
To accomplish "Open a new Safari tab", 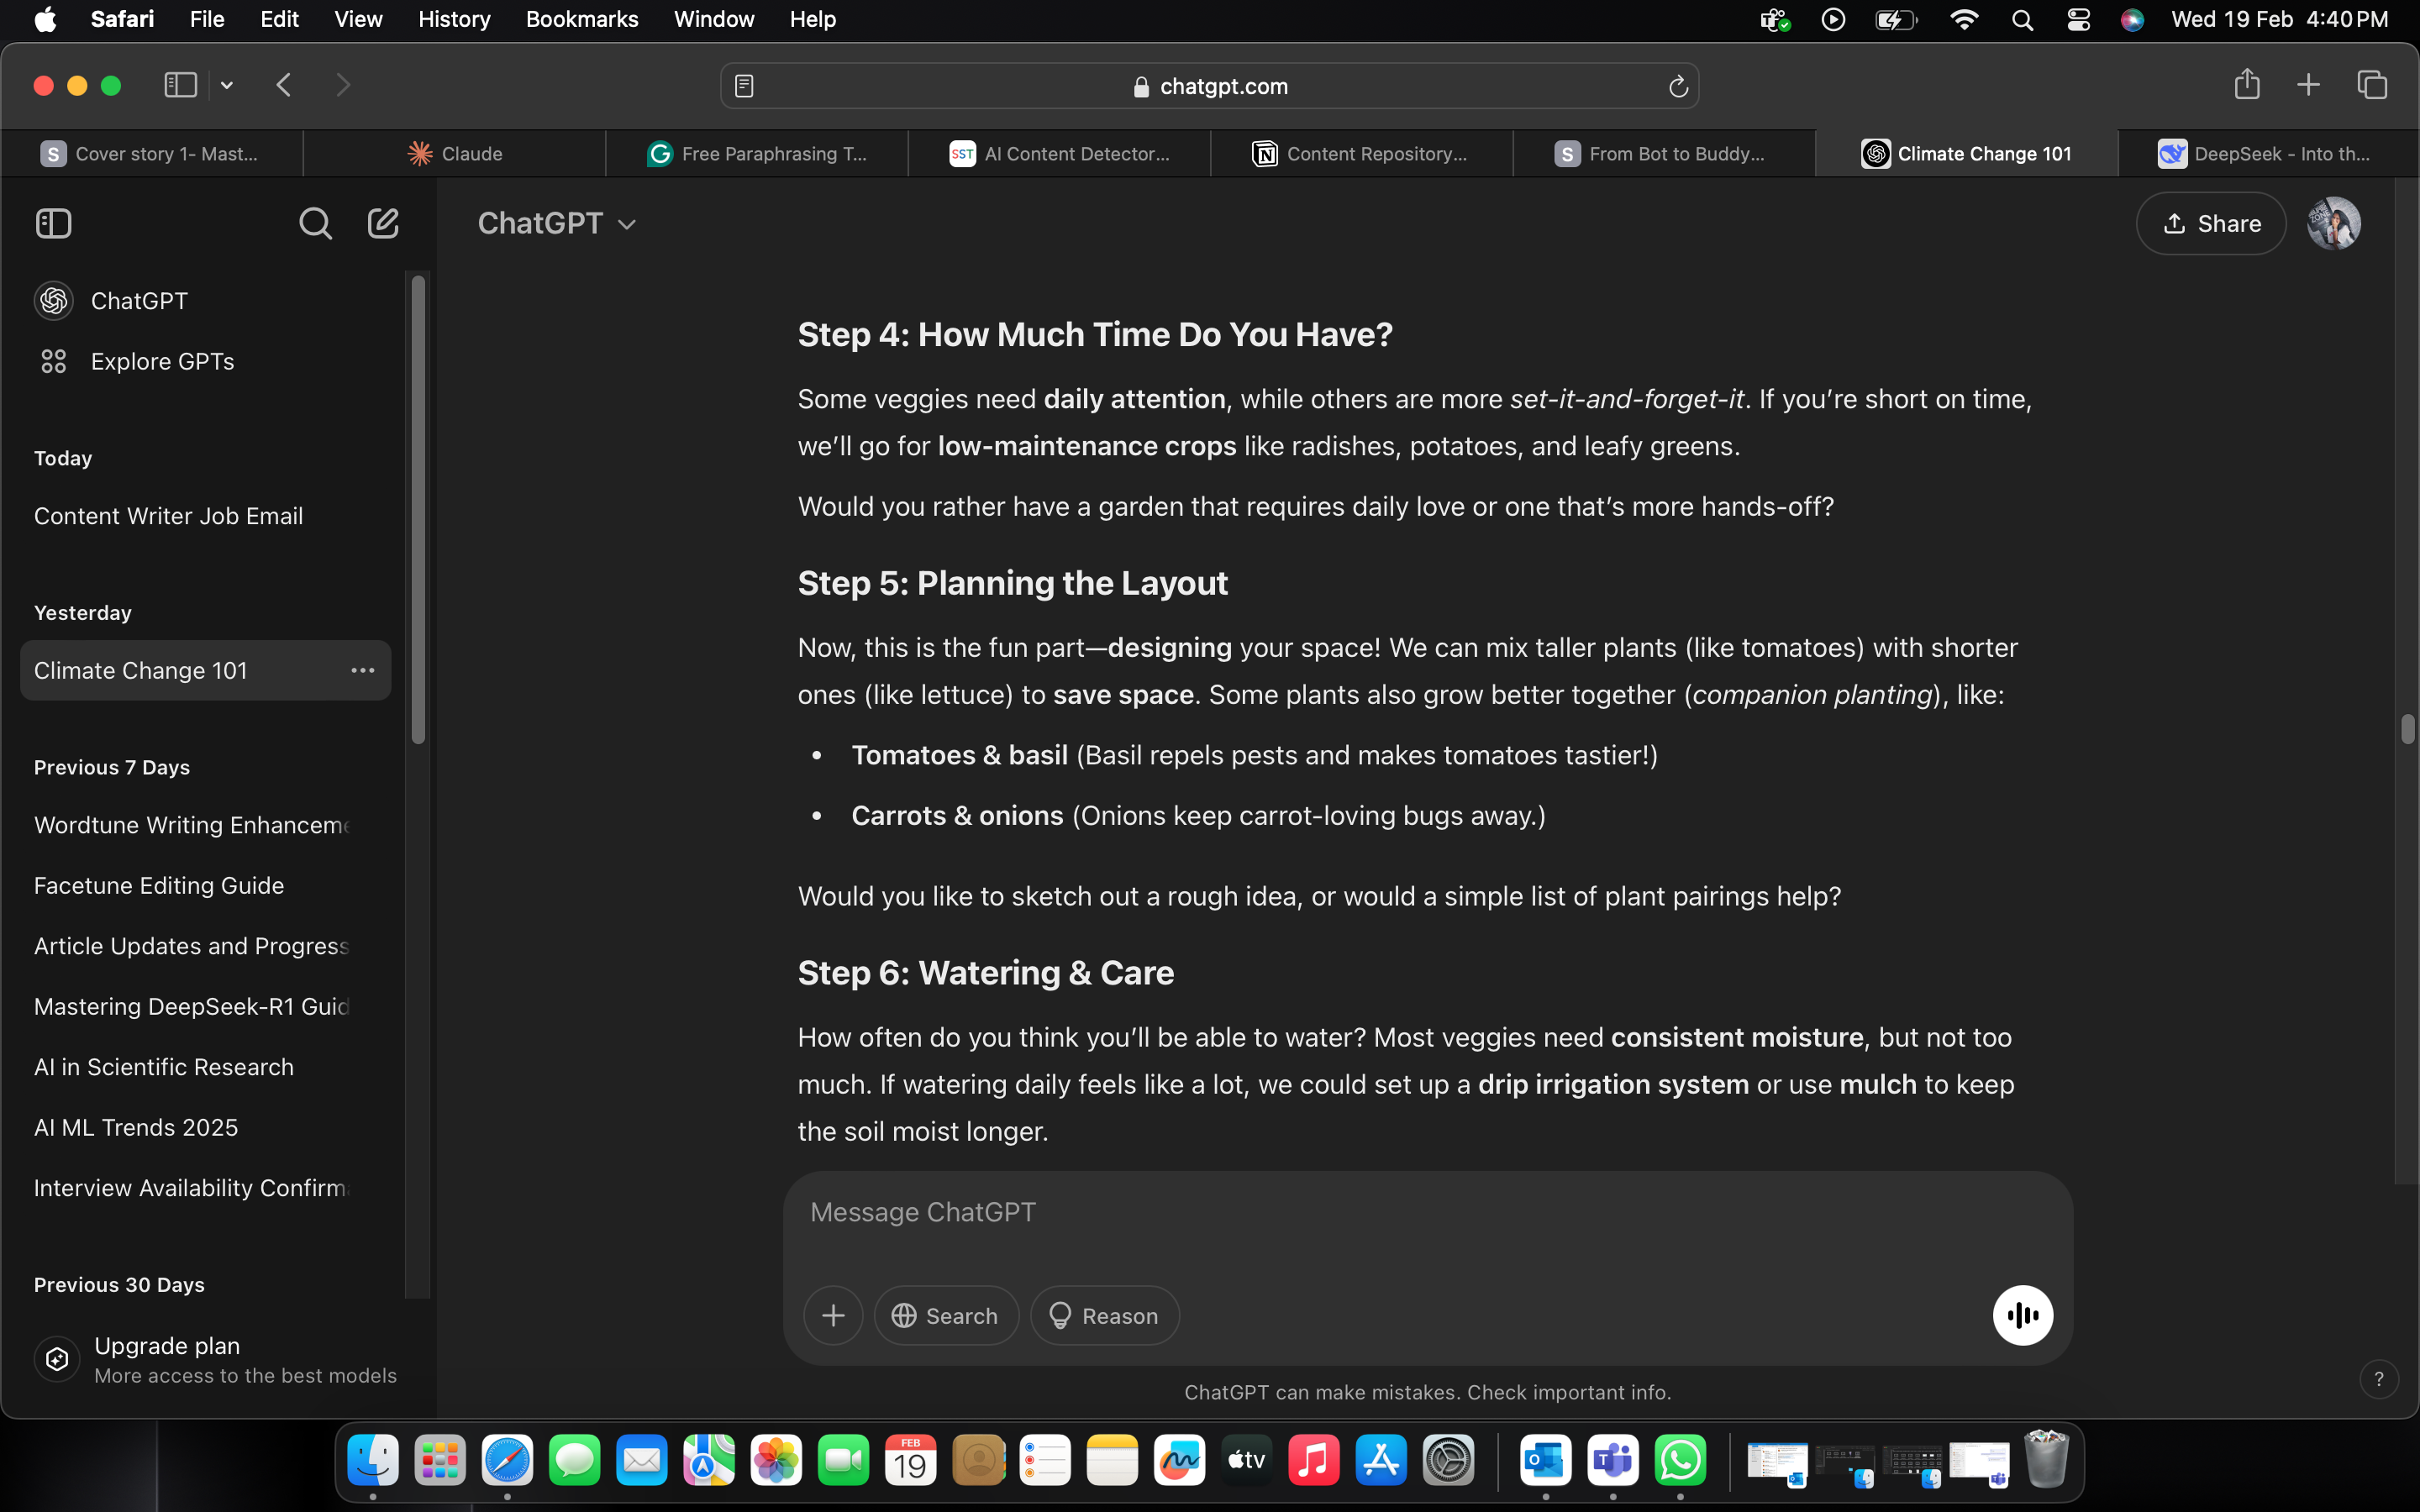I will point(2308,85).
